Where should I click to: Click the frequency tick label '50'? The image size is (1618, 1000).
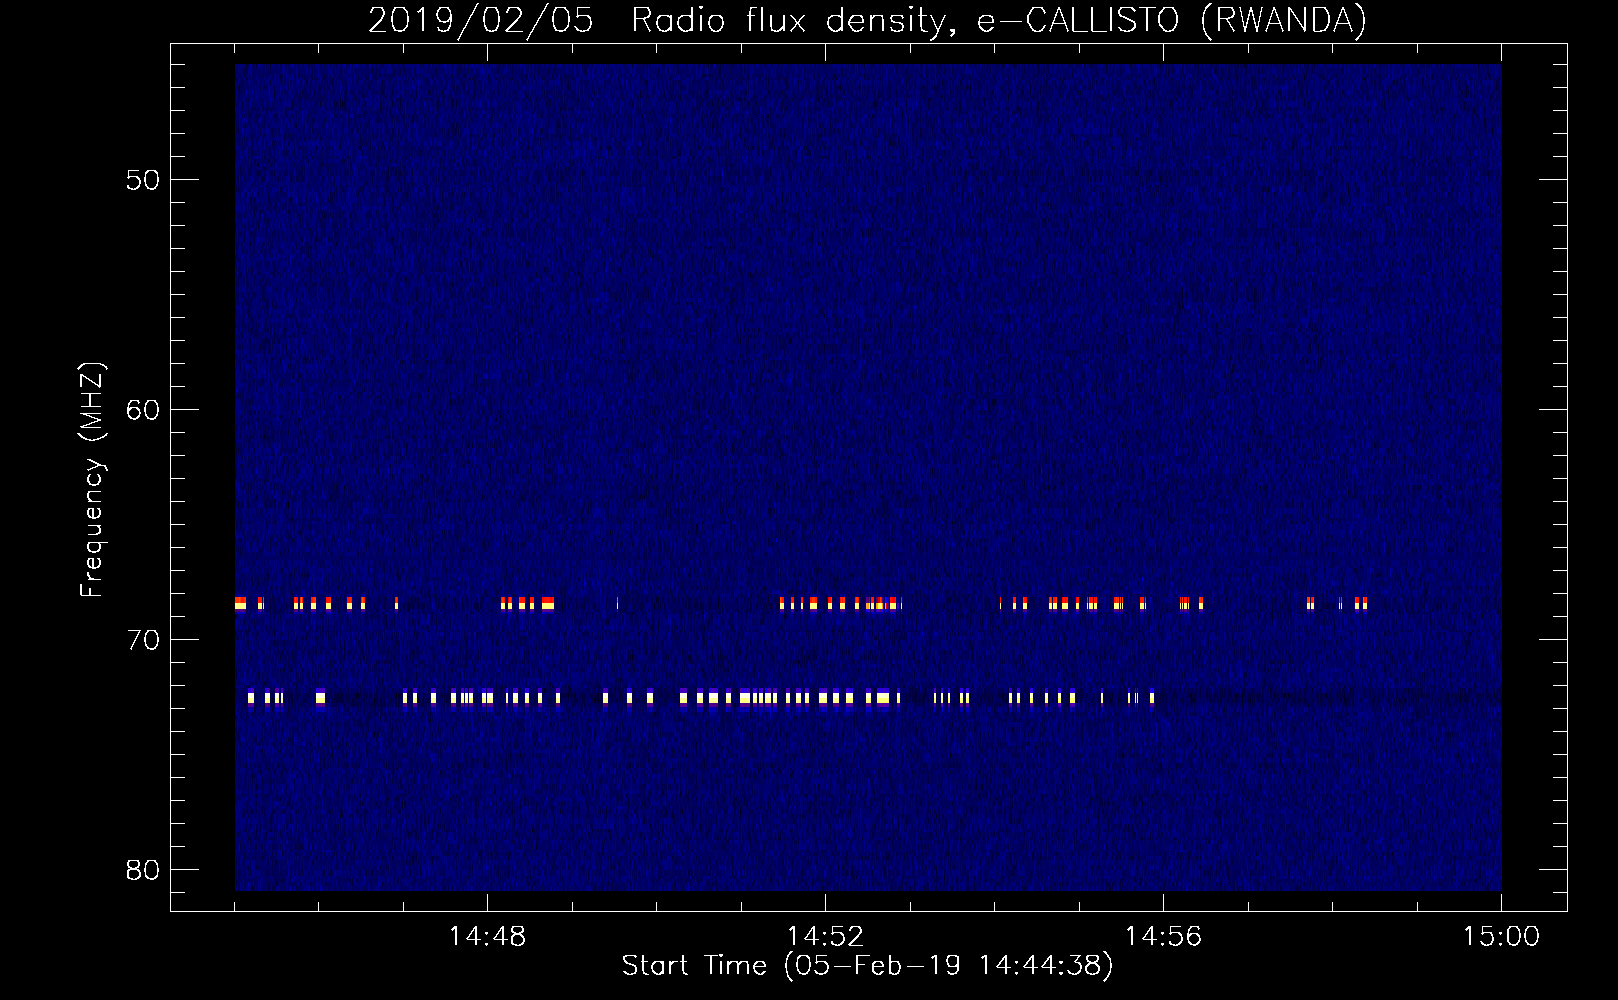(x=143, y=181)
